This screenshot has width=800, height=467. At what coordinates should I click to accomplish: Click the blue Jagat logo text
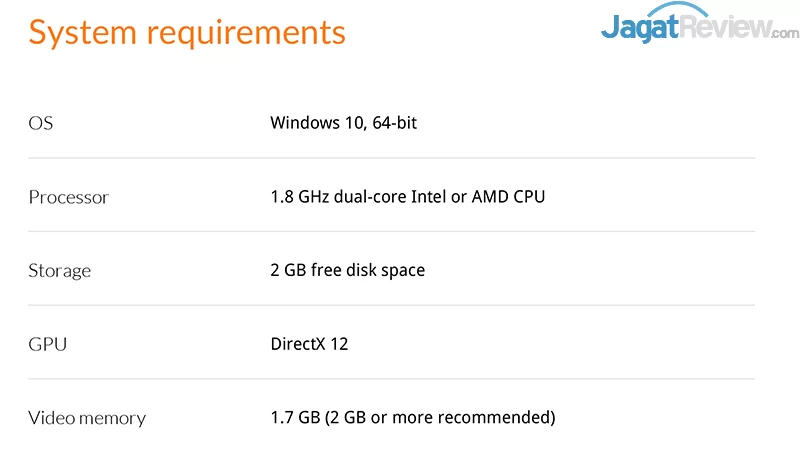(x=640, y=27)
